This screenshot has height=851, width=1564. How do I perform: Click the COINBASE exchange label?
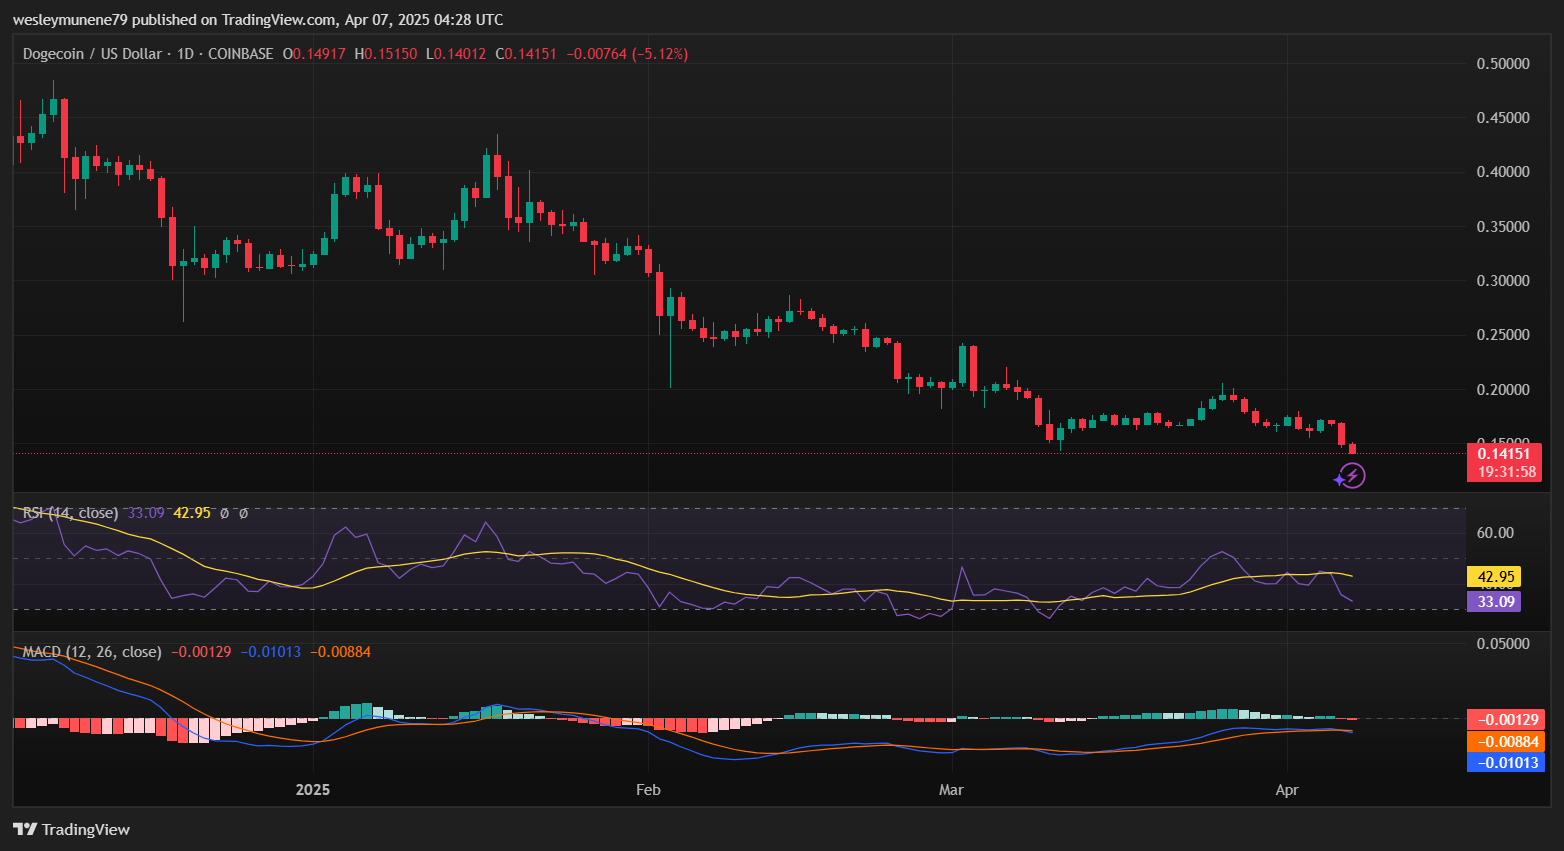pos(240,54)
